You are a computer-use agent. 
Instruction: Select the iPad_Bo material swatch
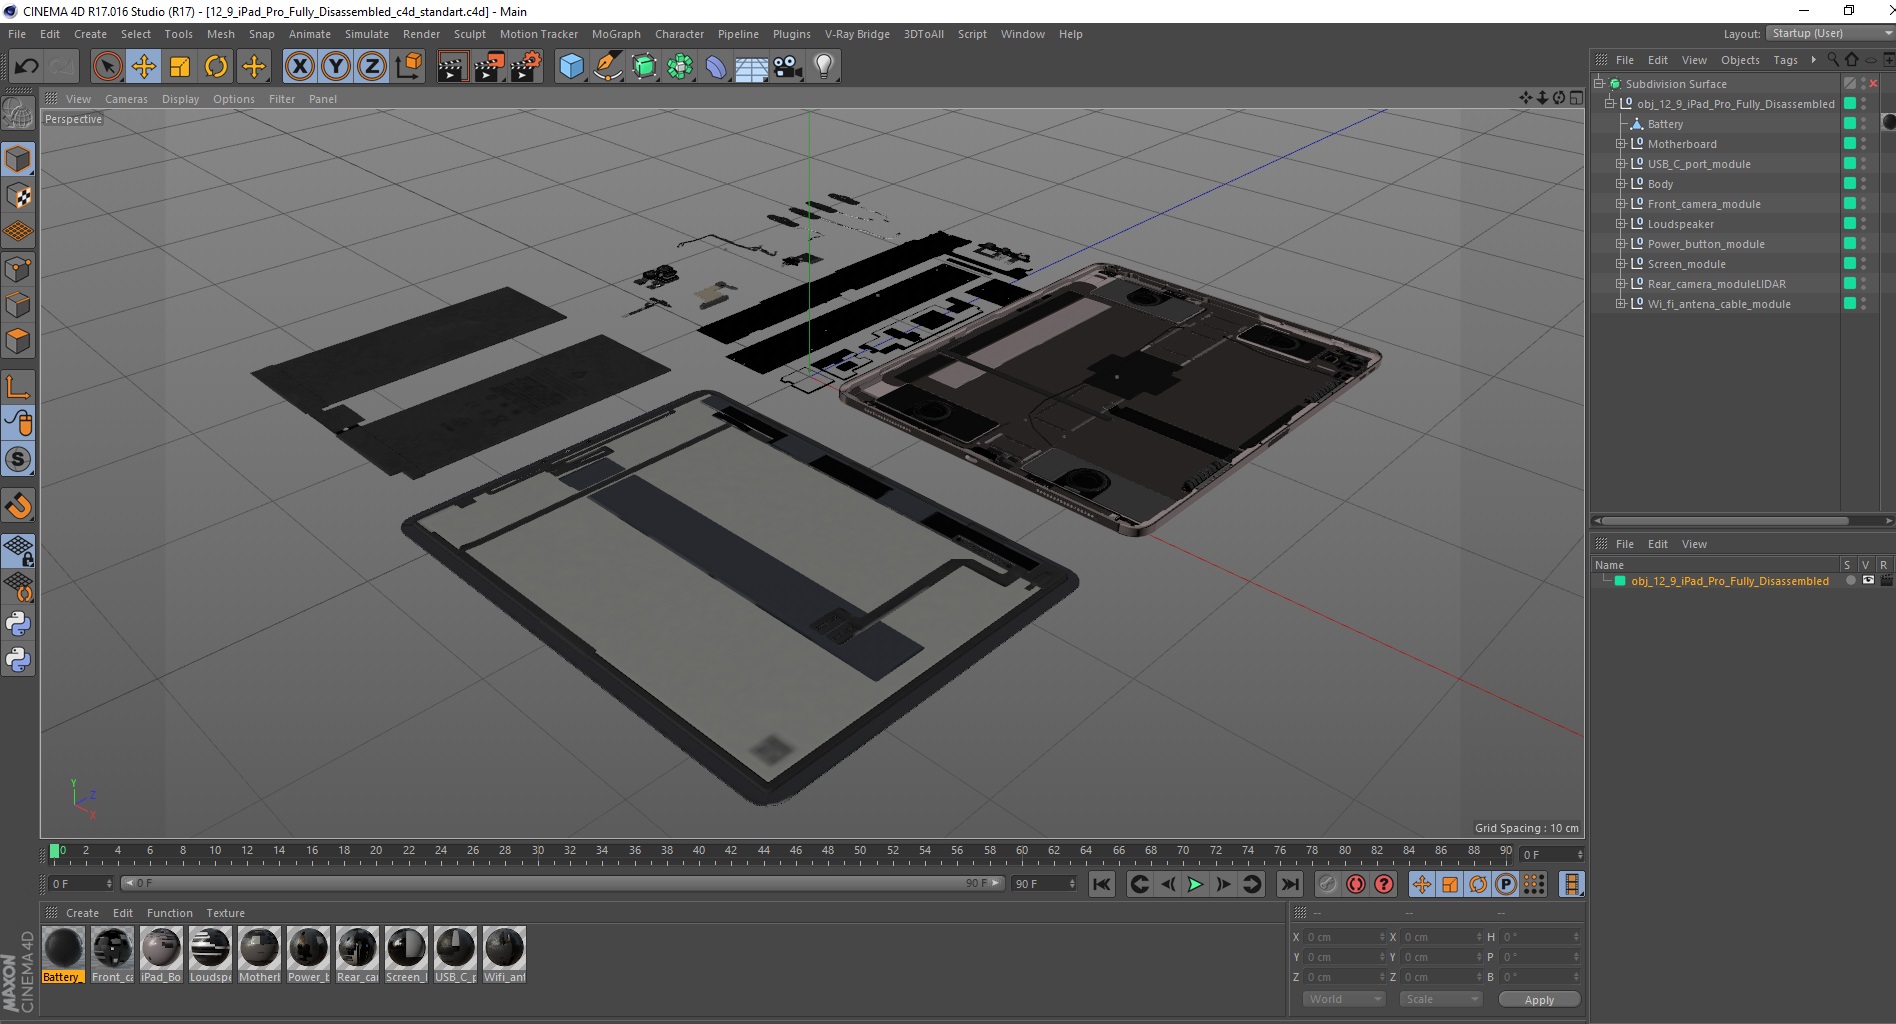[161, 954]
